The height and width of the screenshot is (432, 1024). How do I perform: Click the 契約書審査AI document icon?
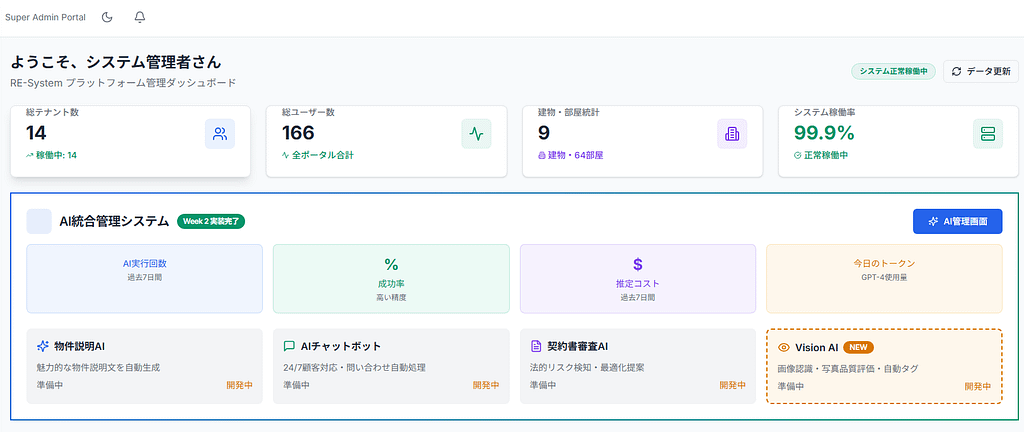536,346
